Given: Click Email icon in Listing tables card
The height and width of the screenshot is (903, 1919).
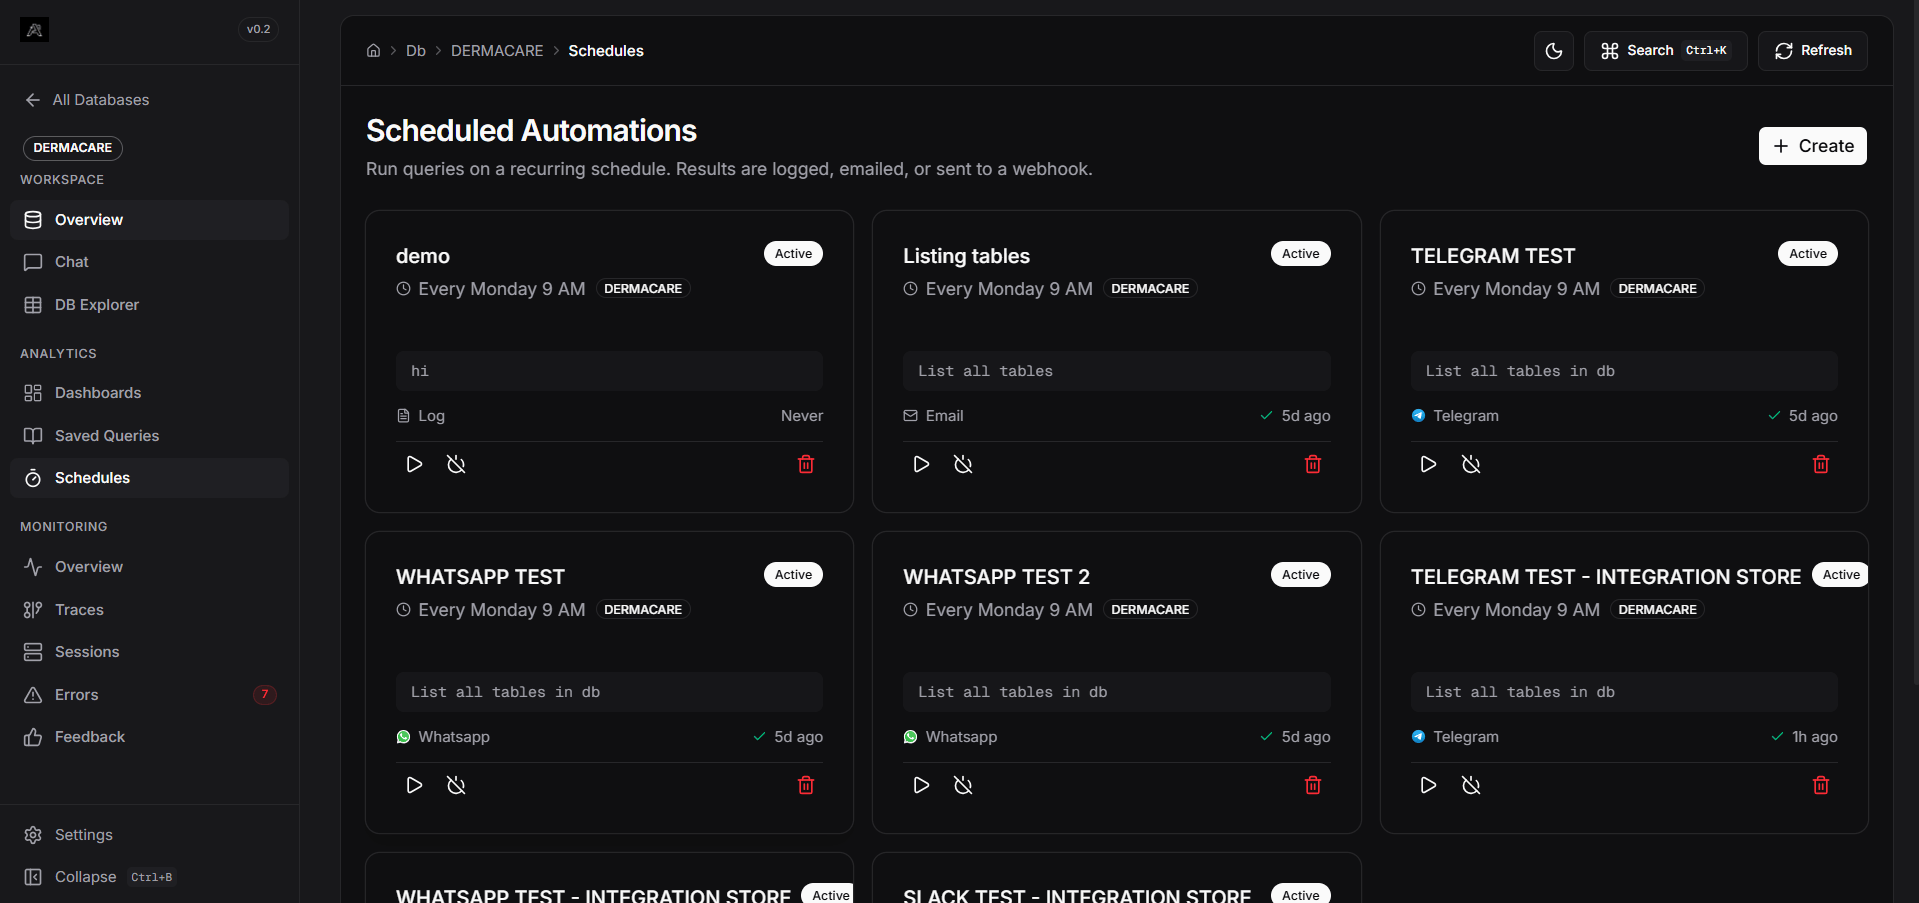Looking at the screenshot, I should [910, 416].
